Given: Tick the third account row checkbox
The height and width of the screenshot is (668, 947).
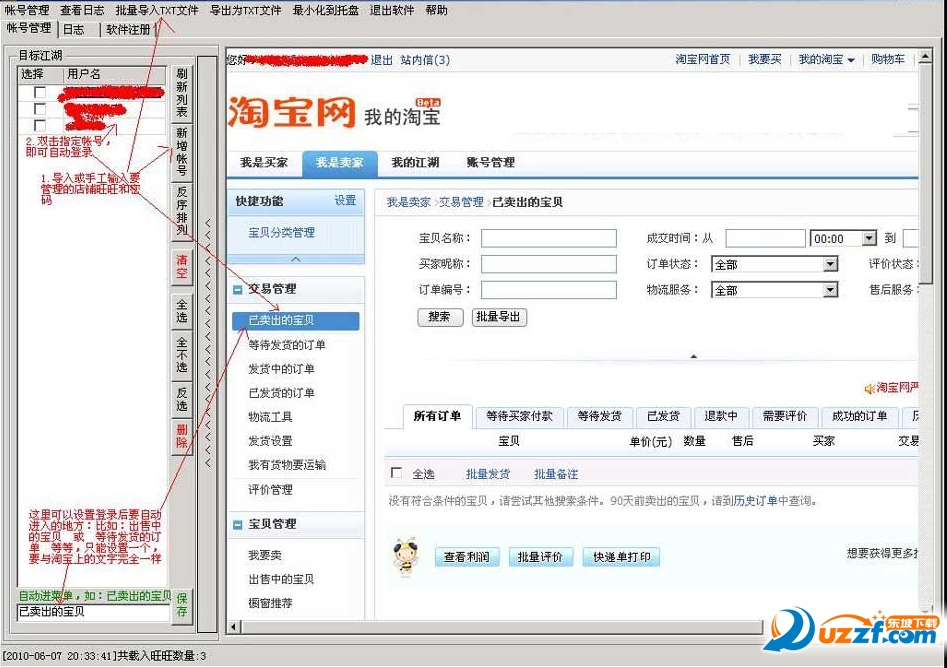Looking at the screenshot, I should tap(40, 125).
